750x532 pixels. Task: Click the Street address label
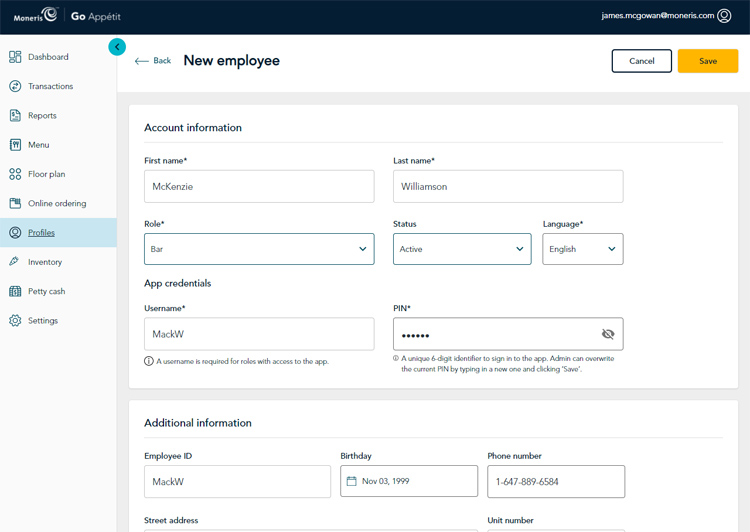(171, 520)
